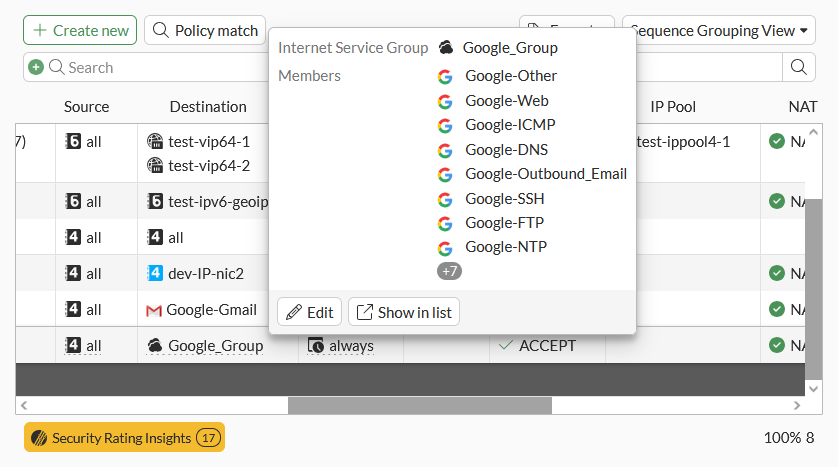Click Show in list button

click(x=404, y=312)
